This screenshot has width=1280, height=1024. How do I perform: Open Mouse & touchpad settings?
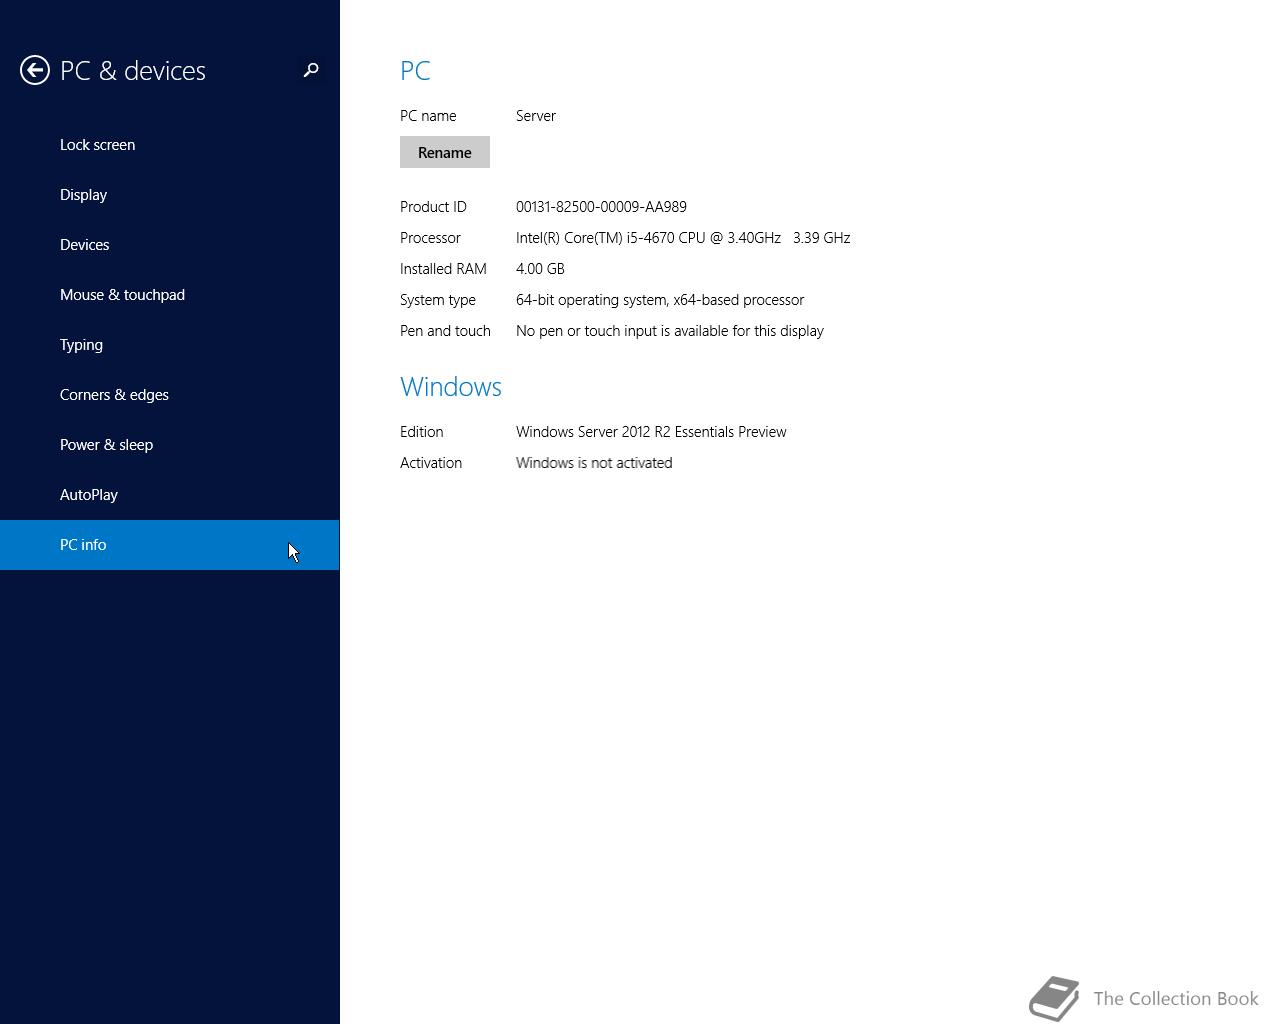(x=170, y=295)
